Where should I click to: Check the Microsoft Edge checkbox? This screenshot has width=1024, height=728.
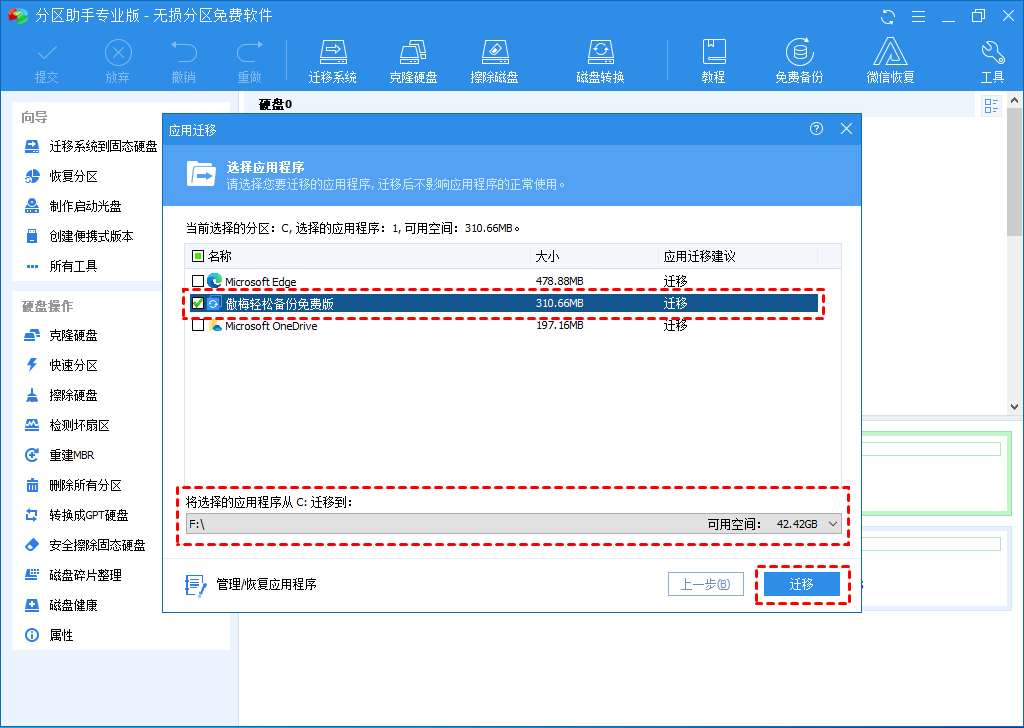tap(196, 280)
